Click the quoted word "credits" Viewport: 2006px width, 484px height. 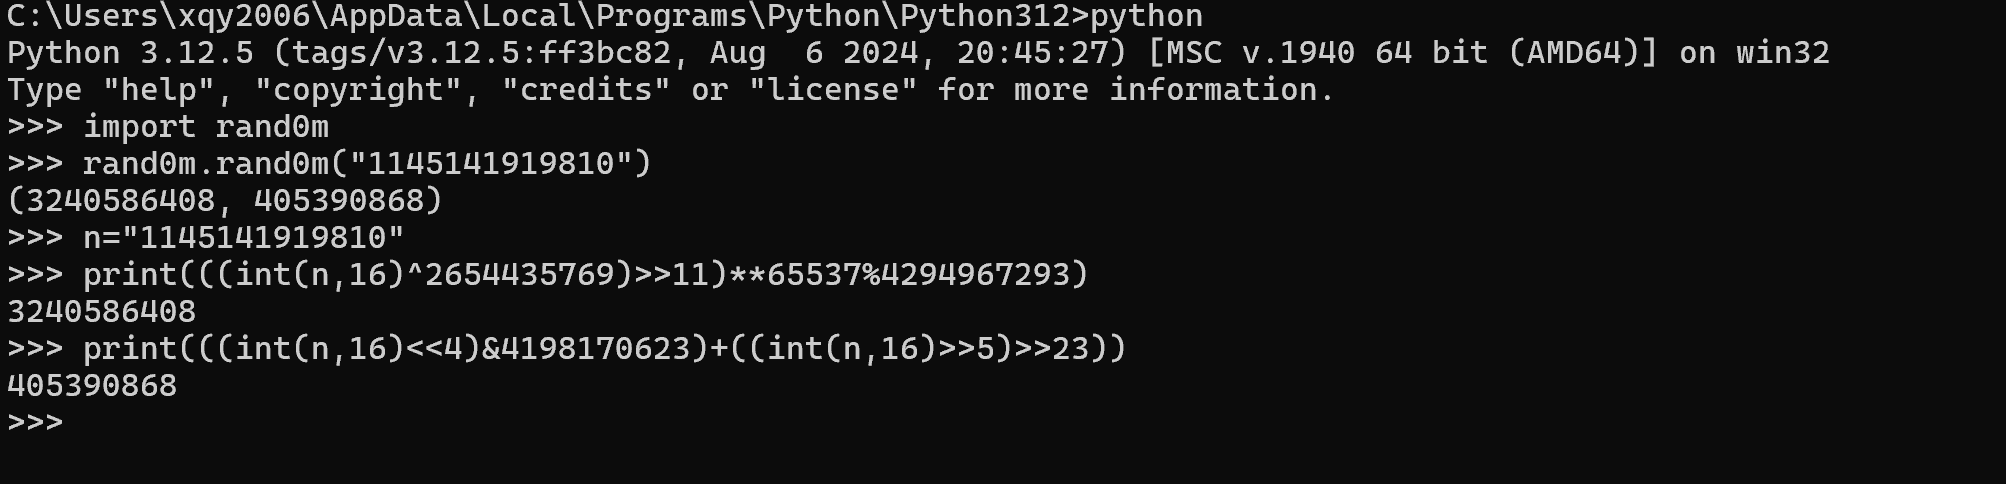pyautogui.click(x=585, y=90)
